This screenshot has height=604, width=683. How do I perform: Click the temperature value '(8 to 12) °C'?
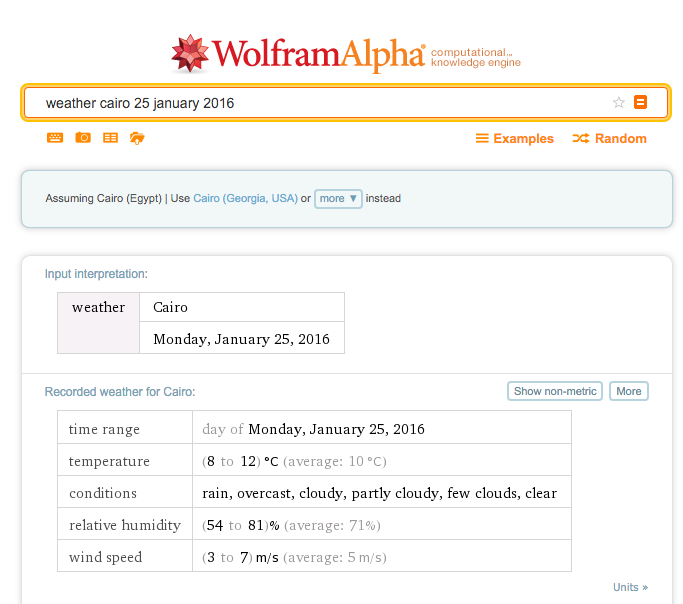240,461
